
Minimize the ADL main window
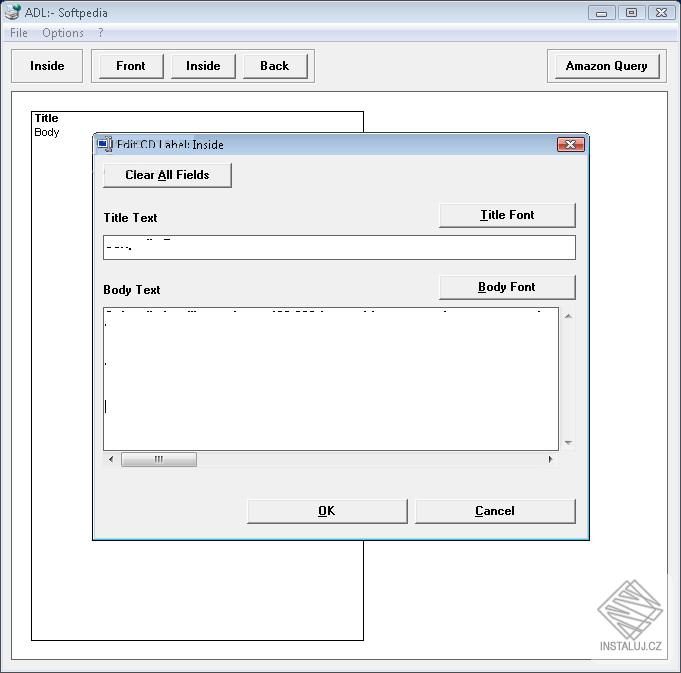[602, 13]
